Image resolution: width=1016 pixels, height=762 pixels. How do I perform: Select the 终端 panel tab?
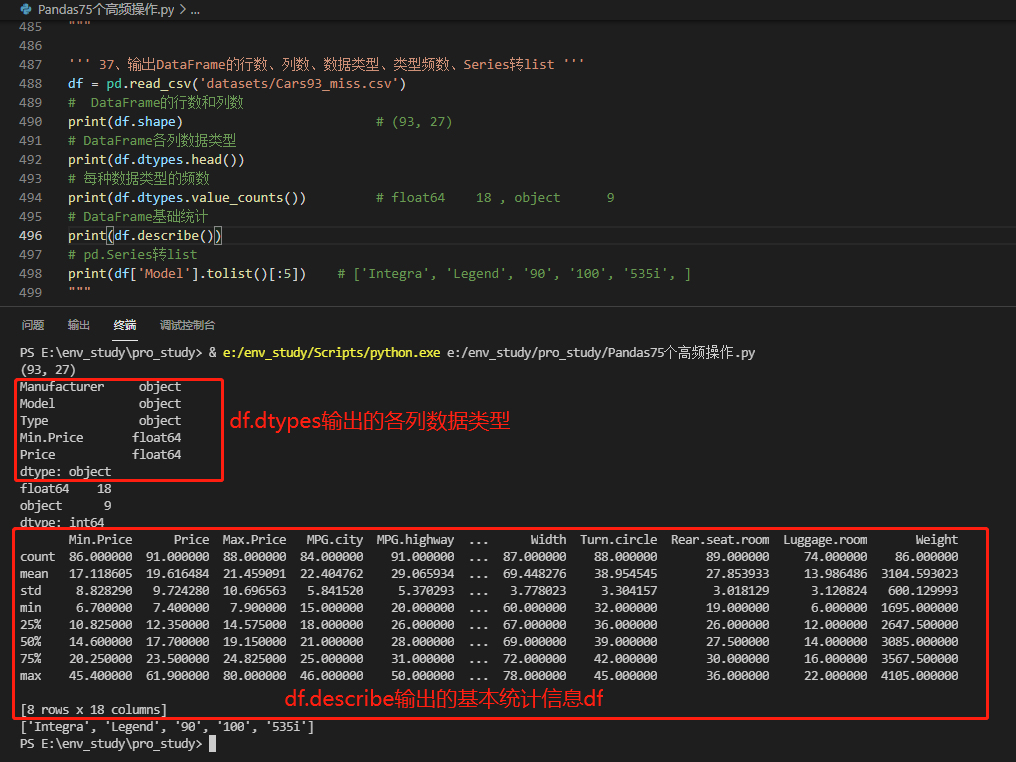coord(125,325)
